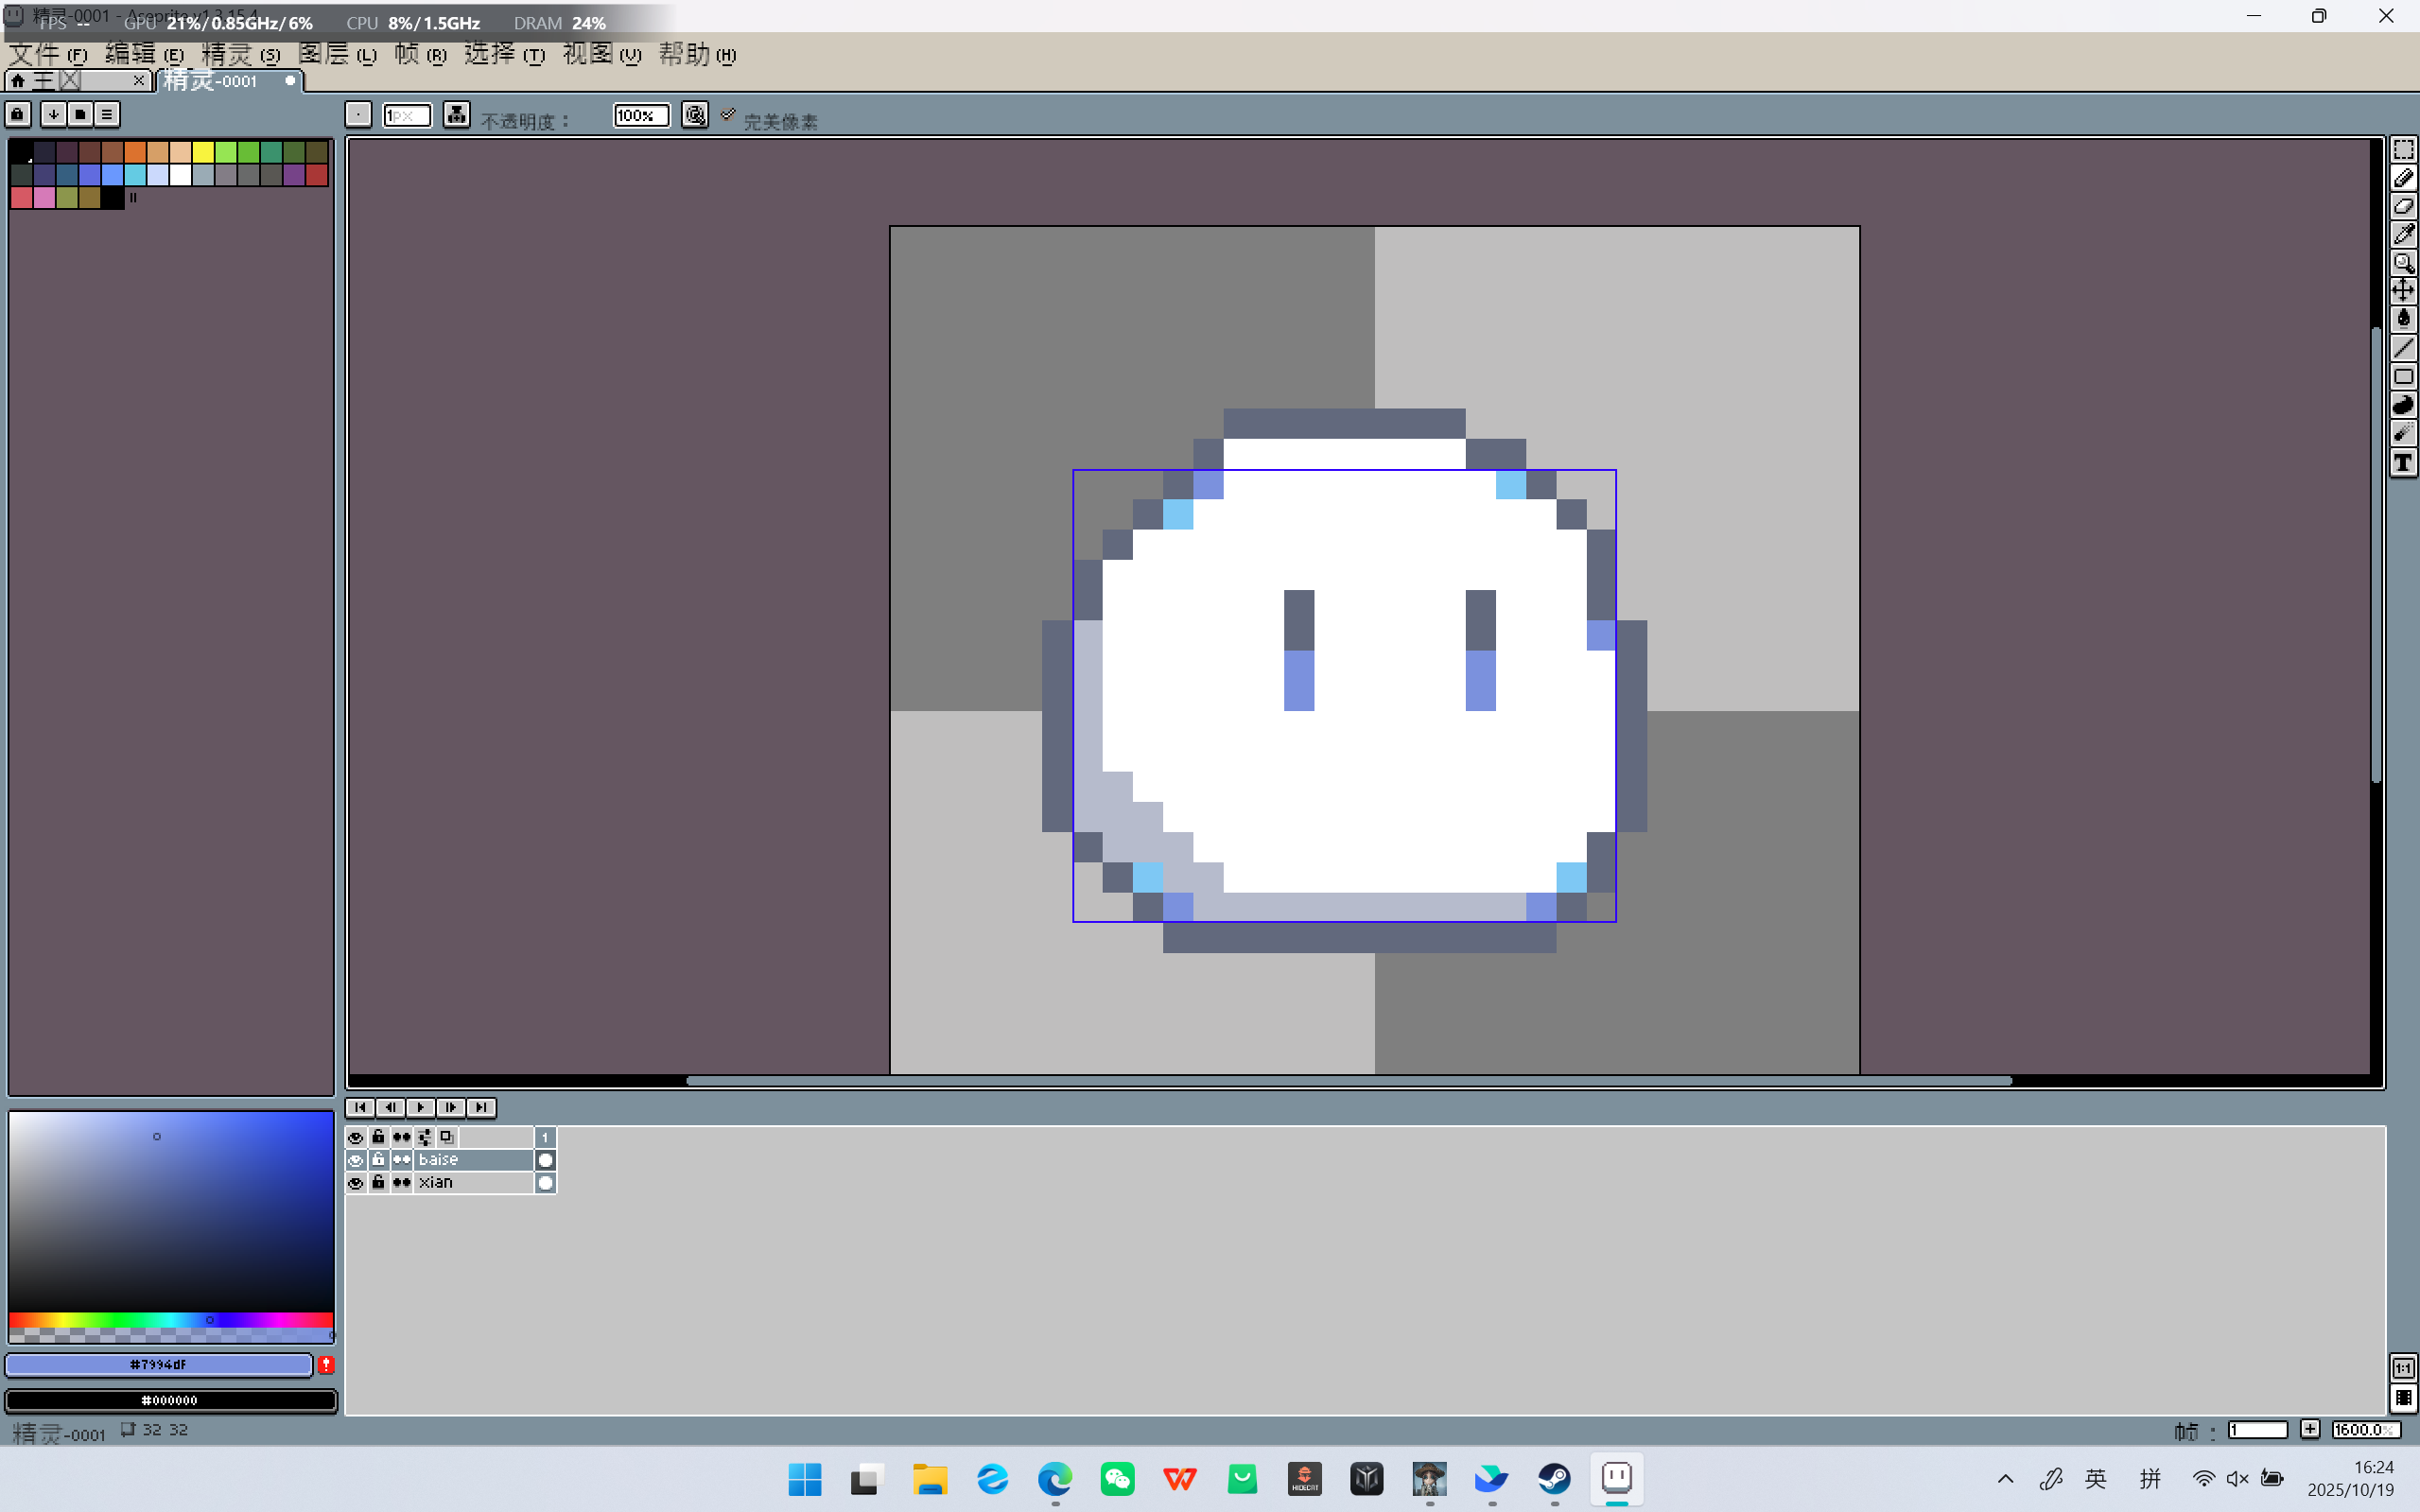Select the Zoom magnifier tool
This screenshot has height=1512, width=2420.
pos(2403,263)
